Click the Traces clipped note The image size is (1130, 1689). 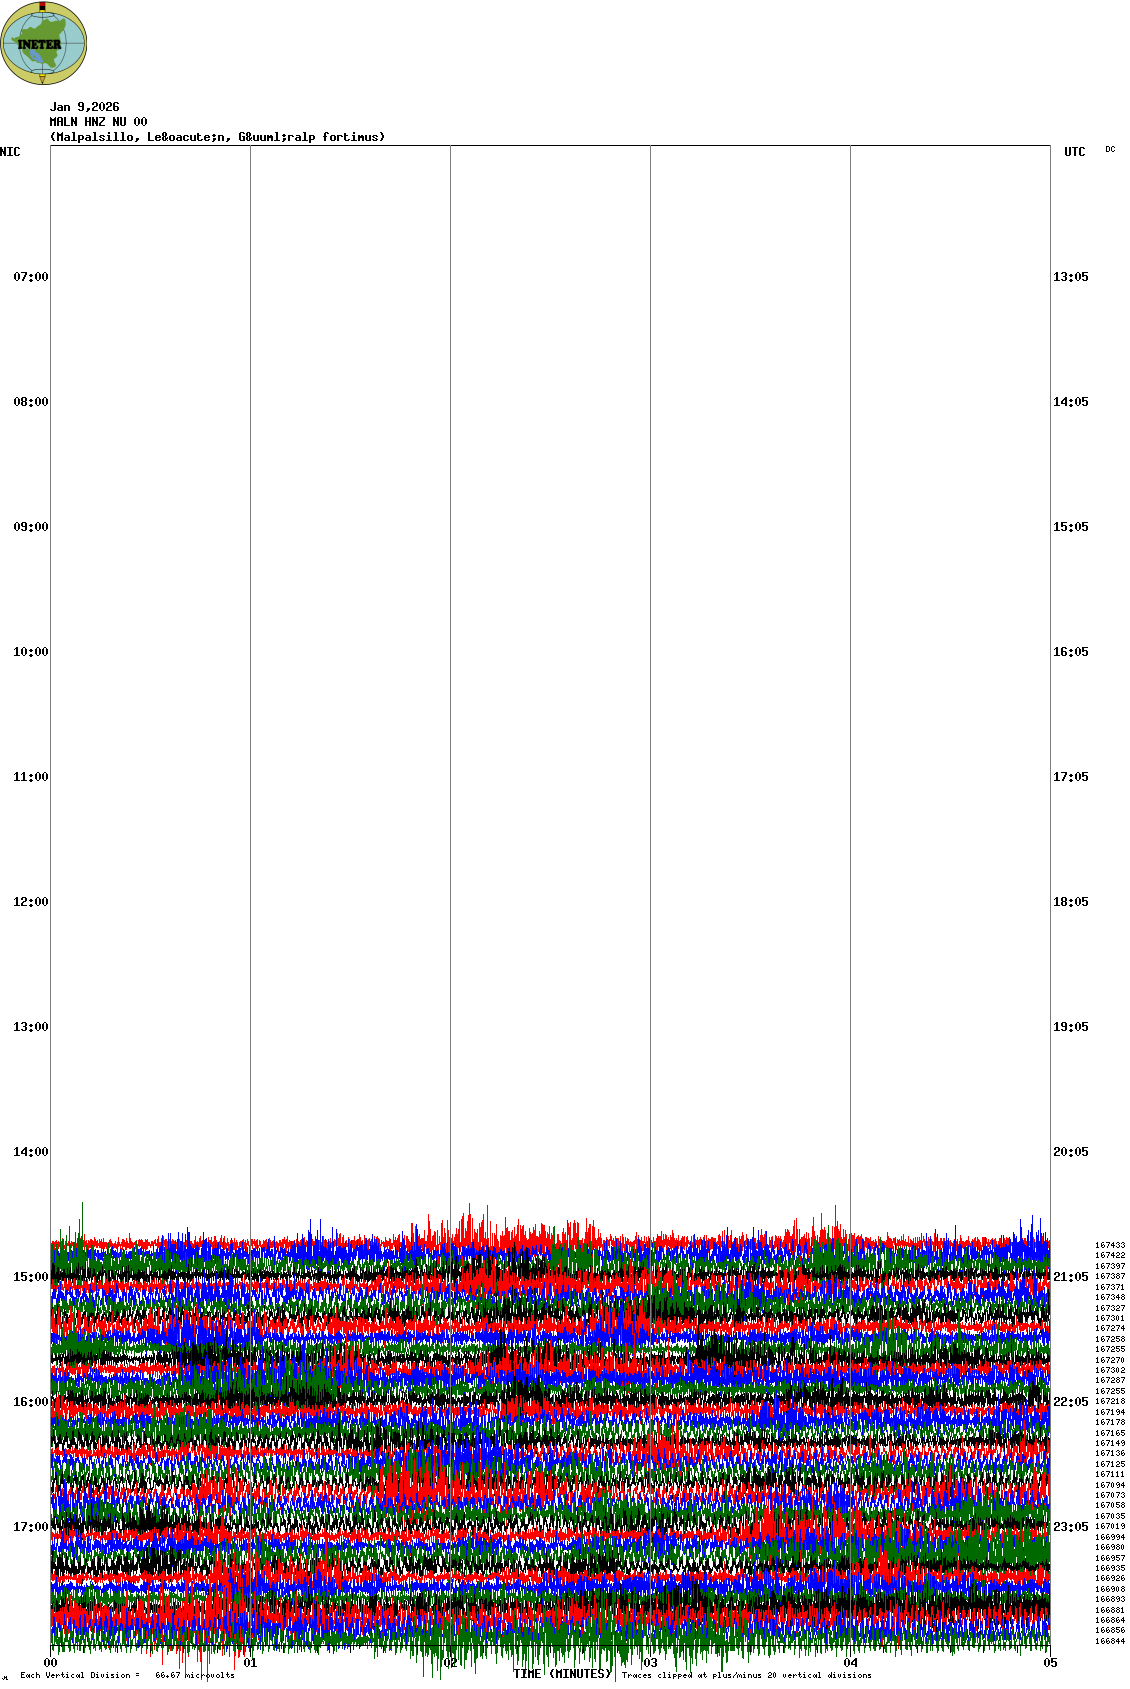746,1675
